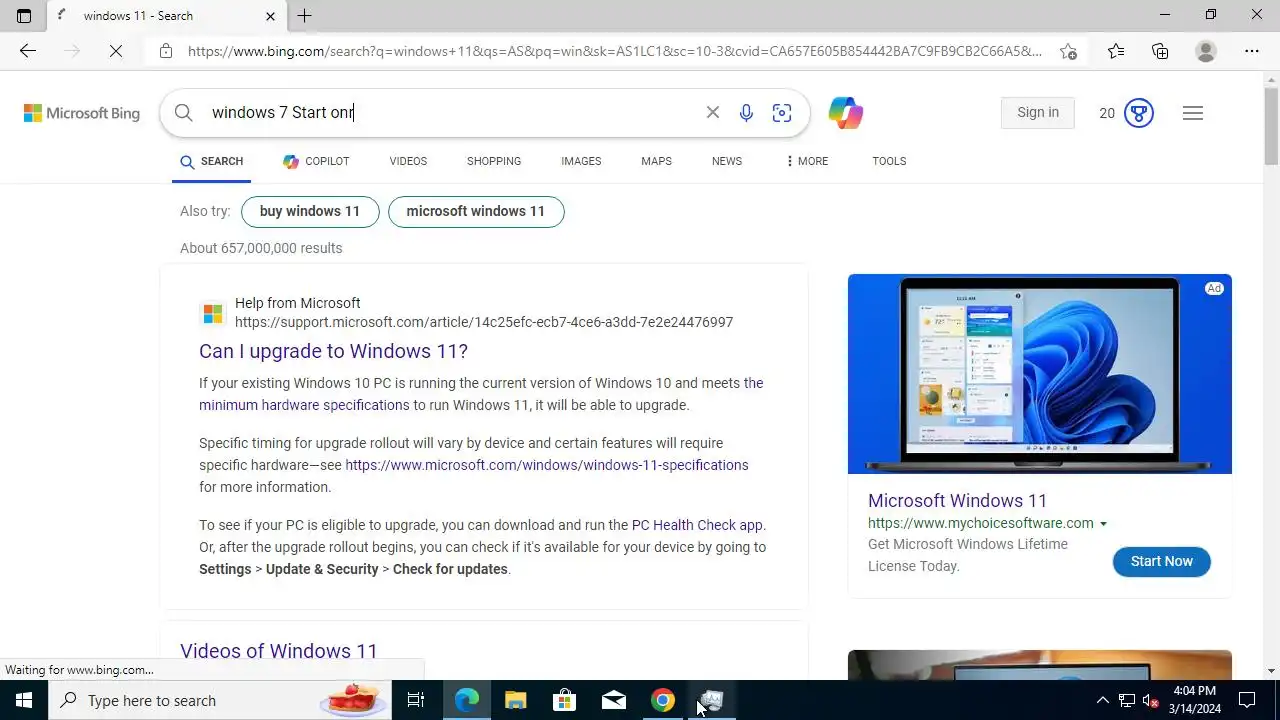Open the Videos of Windows 11 heading
The height and width of the screenshot is (720, 1280).
click(x=279, y=651)
